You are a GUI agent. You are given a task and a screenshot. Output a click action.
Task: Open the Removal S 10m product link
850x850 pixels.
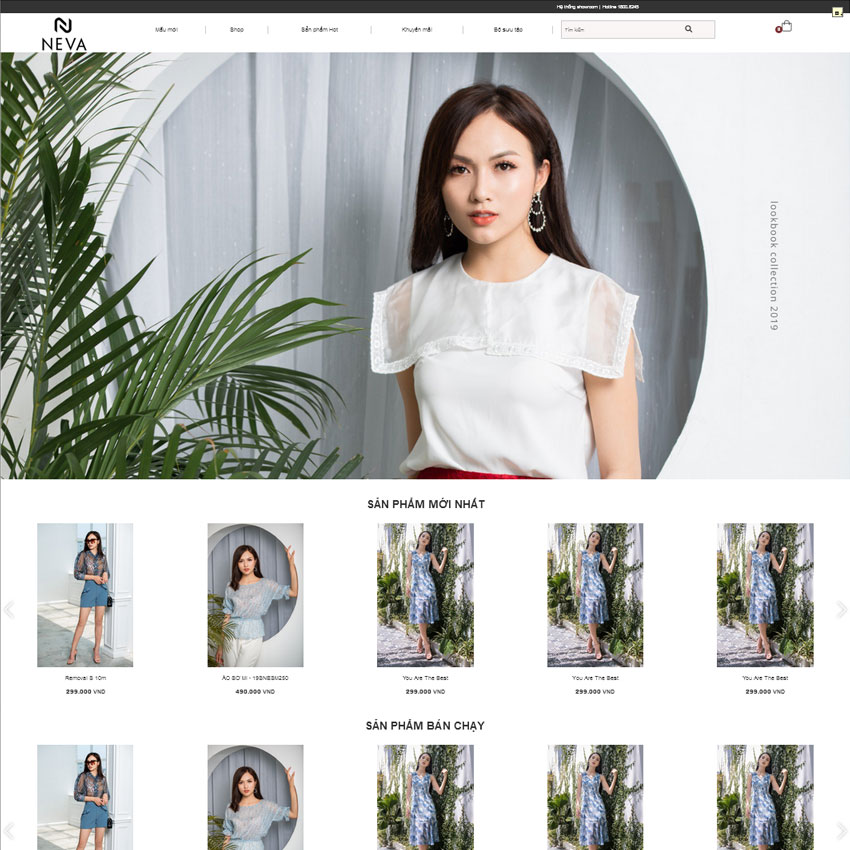[85, 678]
